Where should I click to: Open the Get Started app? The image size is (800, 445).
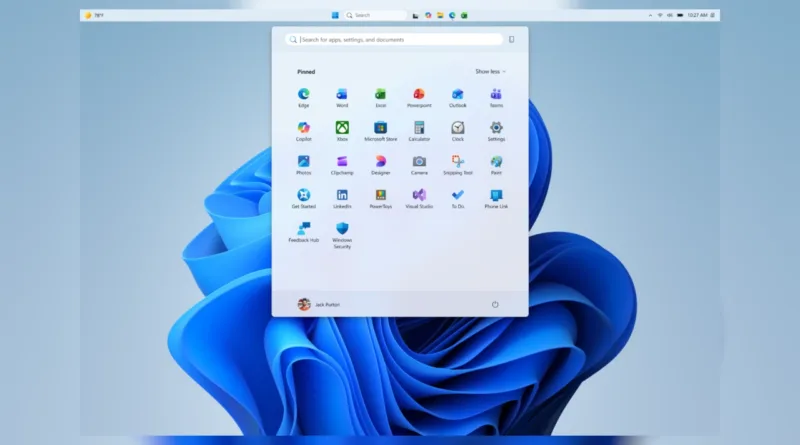pyautogui.click(x=304, y=198)
